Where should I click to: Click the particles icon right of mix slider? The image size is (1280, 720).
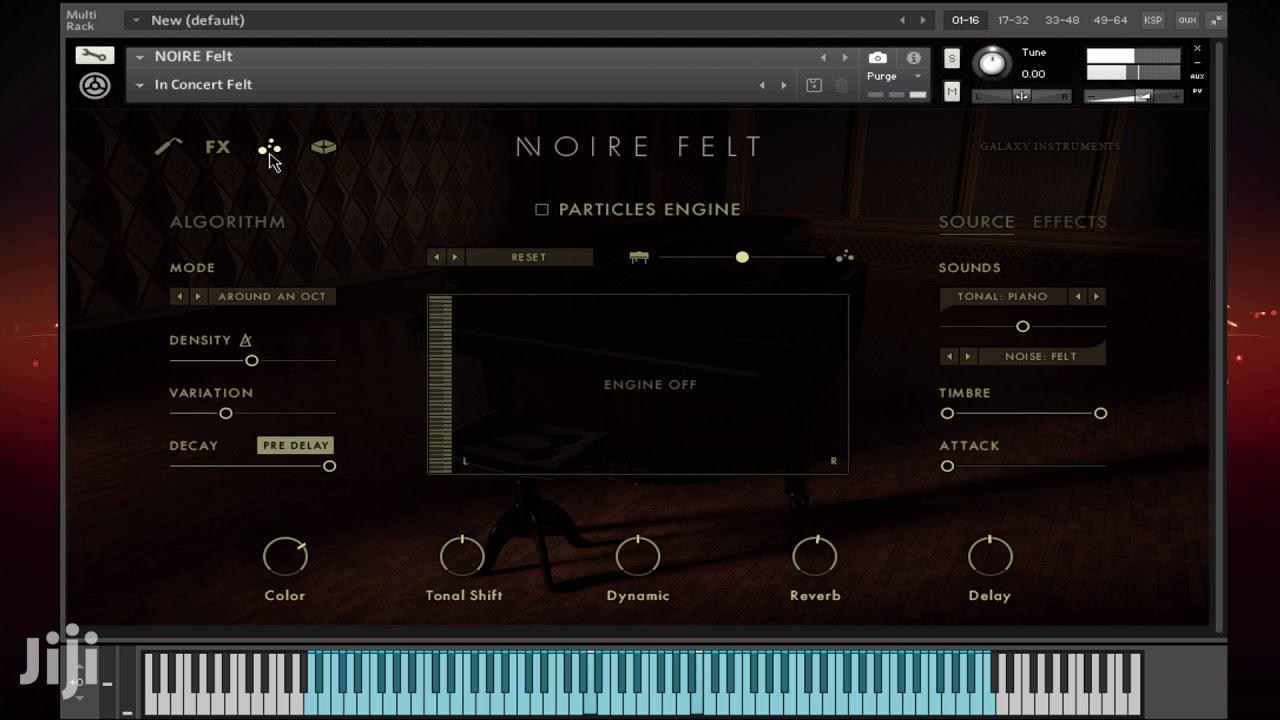pos(845,257)
